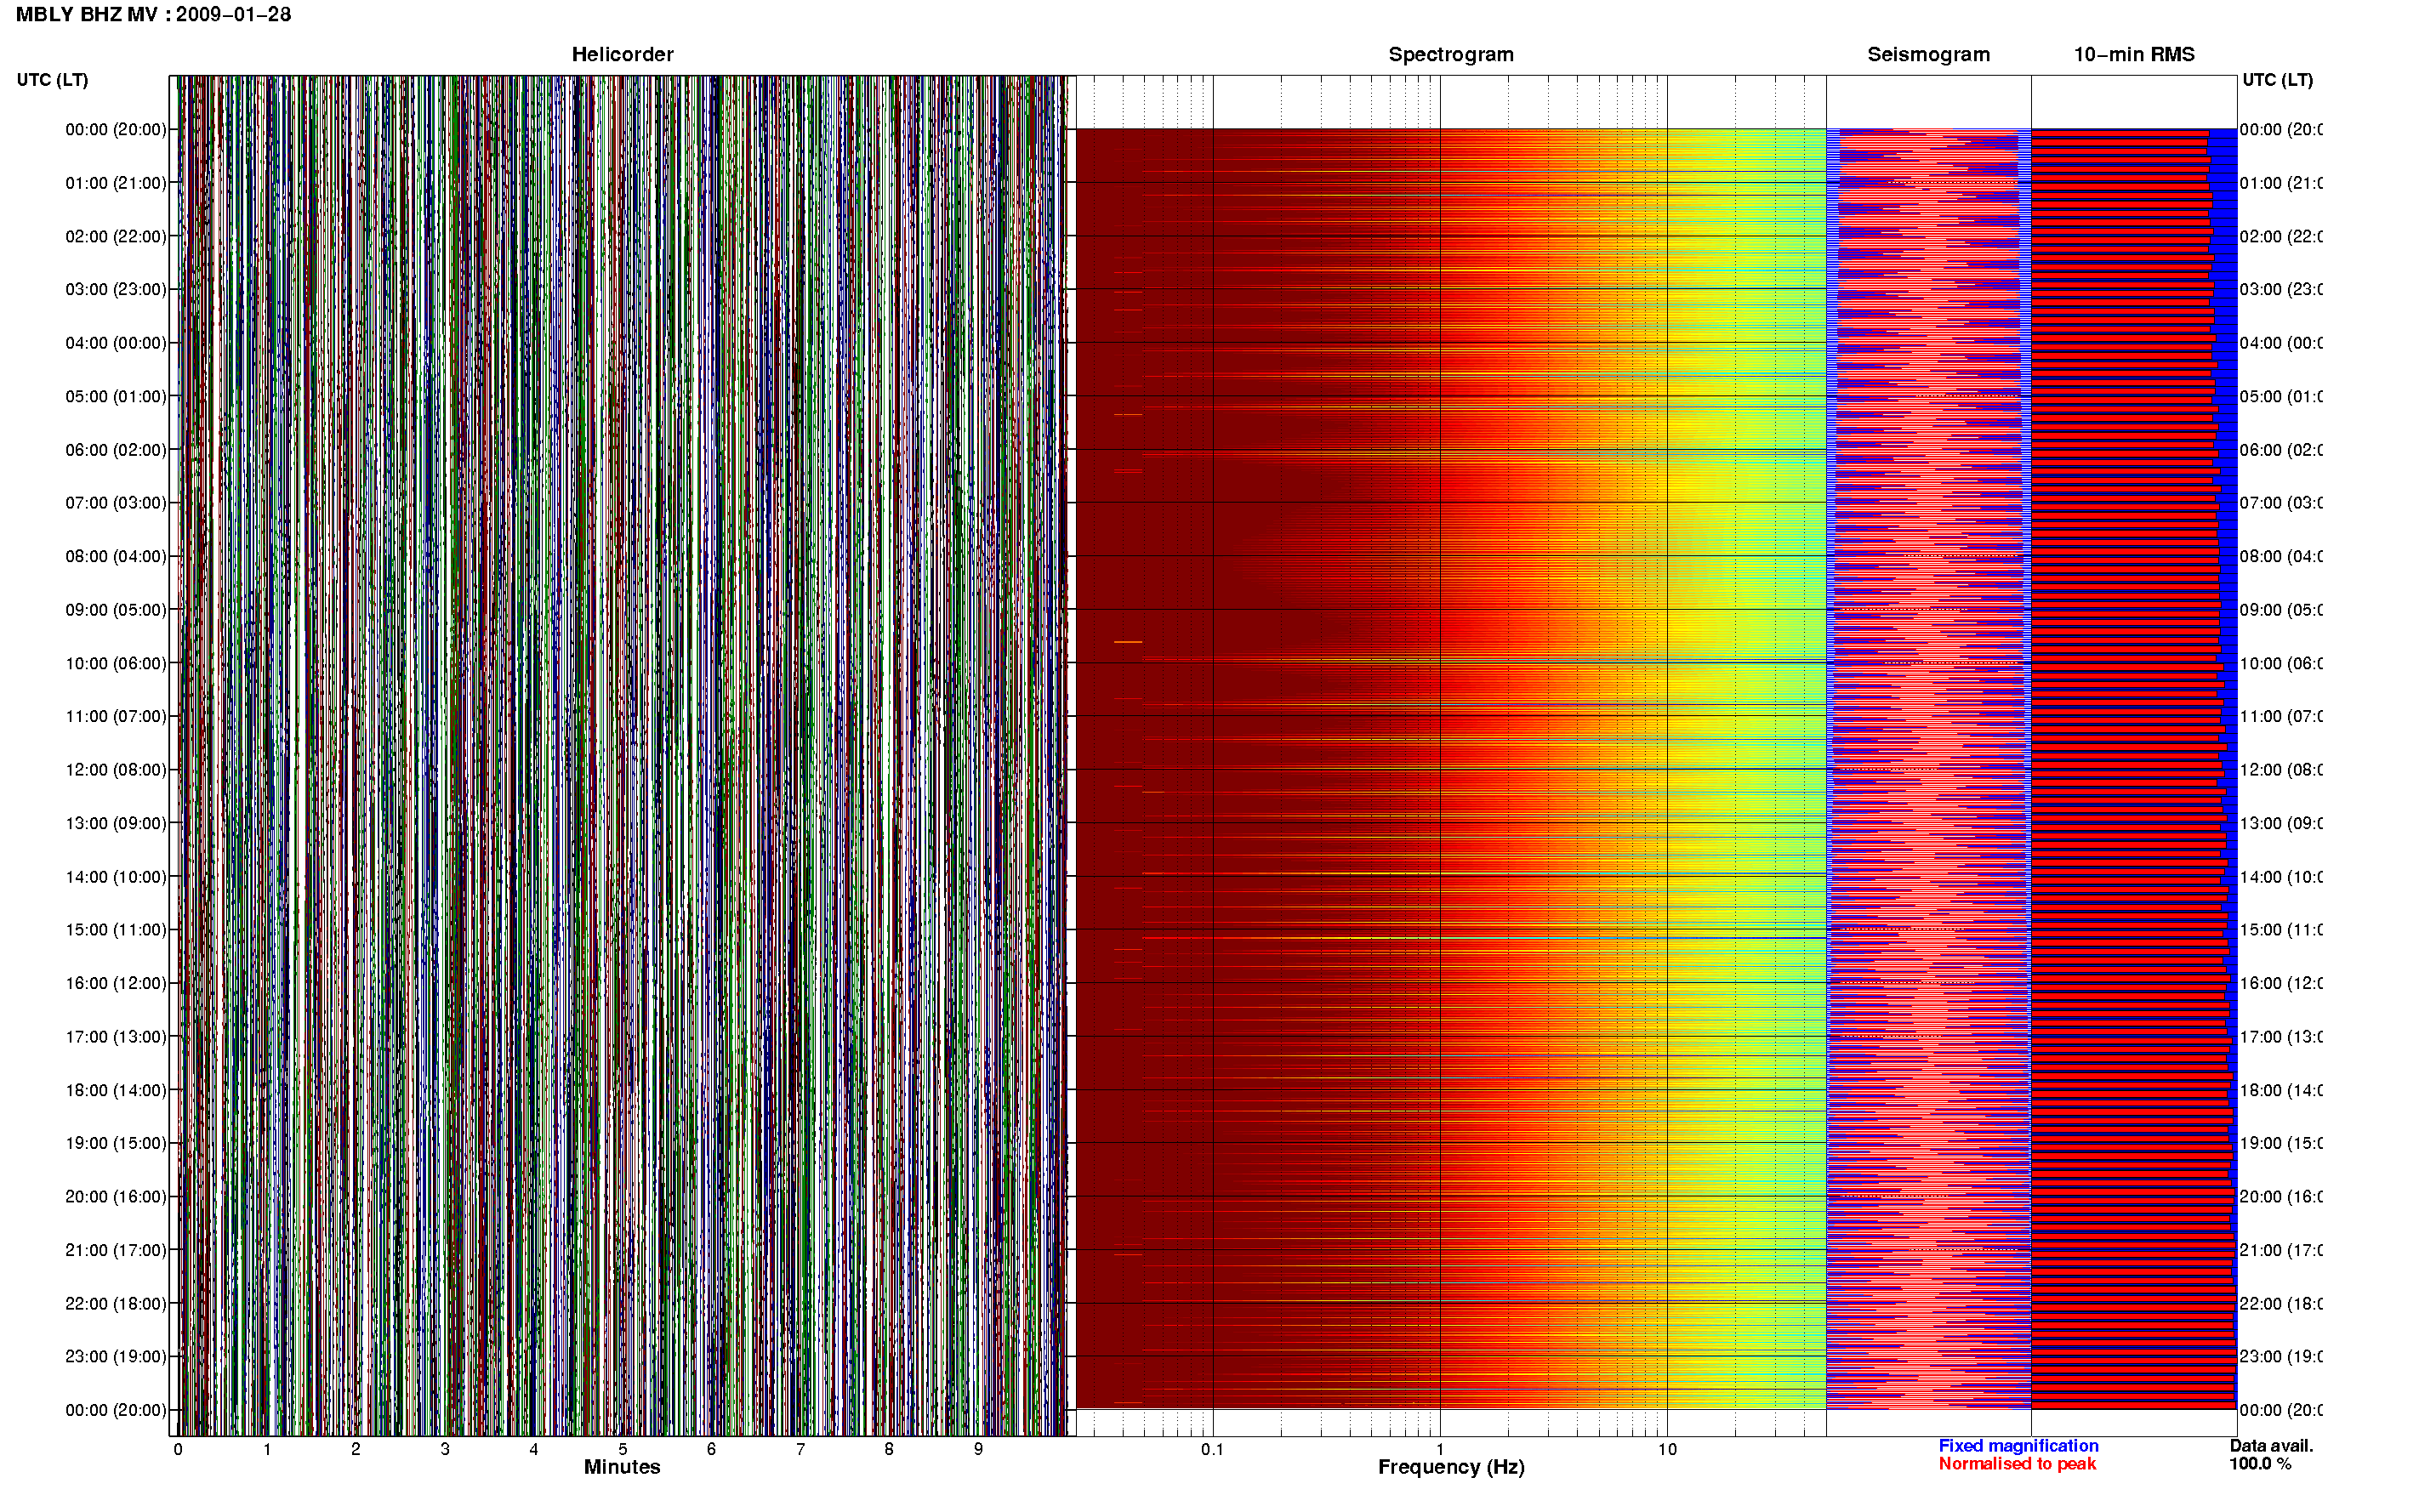
Task: Select the left '07:00 (03:00)' time label
Action: point(116,503)
